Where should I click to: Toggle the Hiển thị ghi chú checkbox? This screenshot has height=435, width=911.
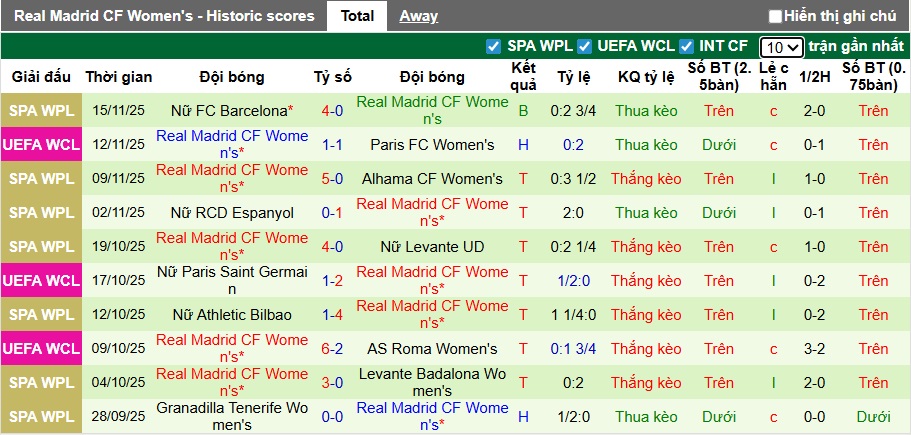pyautogui.click(x=776, y=16)
